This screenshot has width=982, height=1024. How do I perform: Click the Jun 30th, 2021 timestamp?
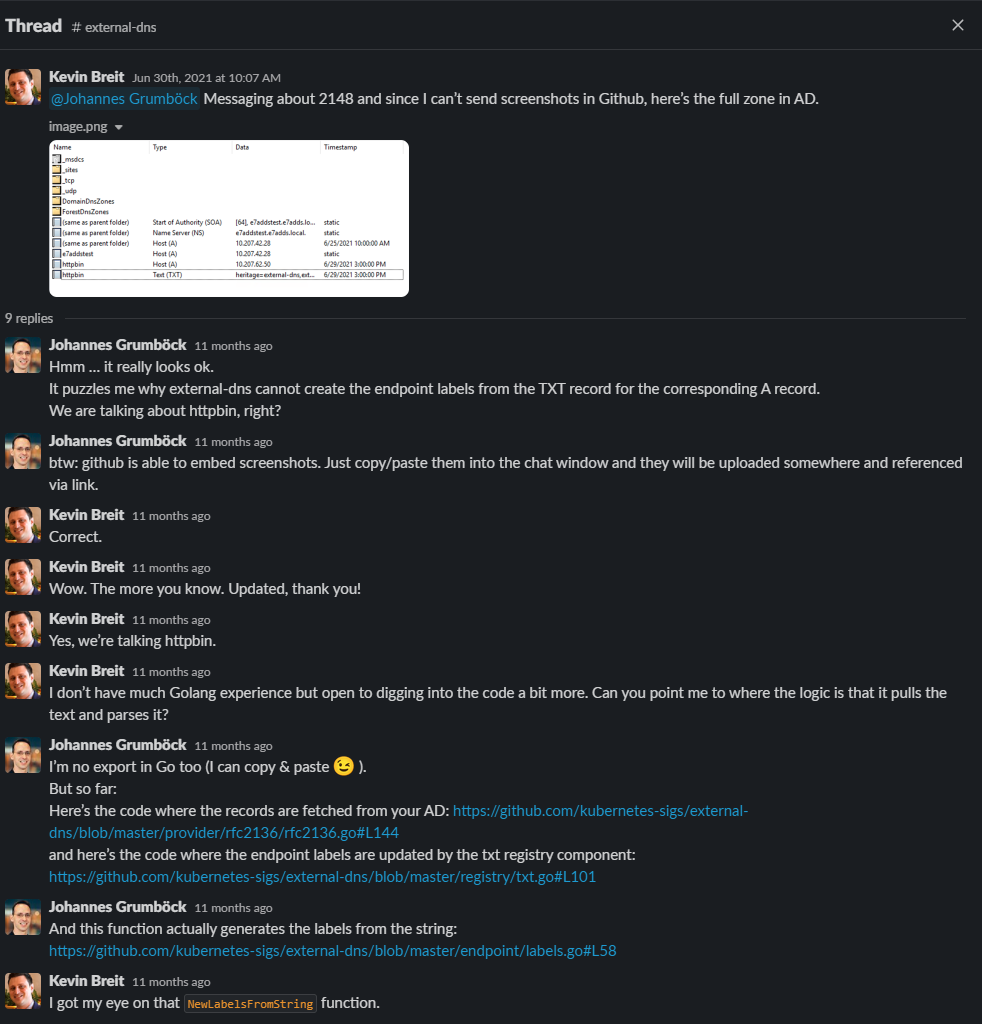pos(206,78)
